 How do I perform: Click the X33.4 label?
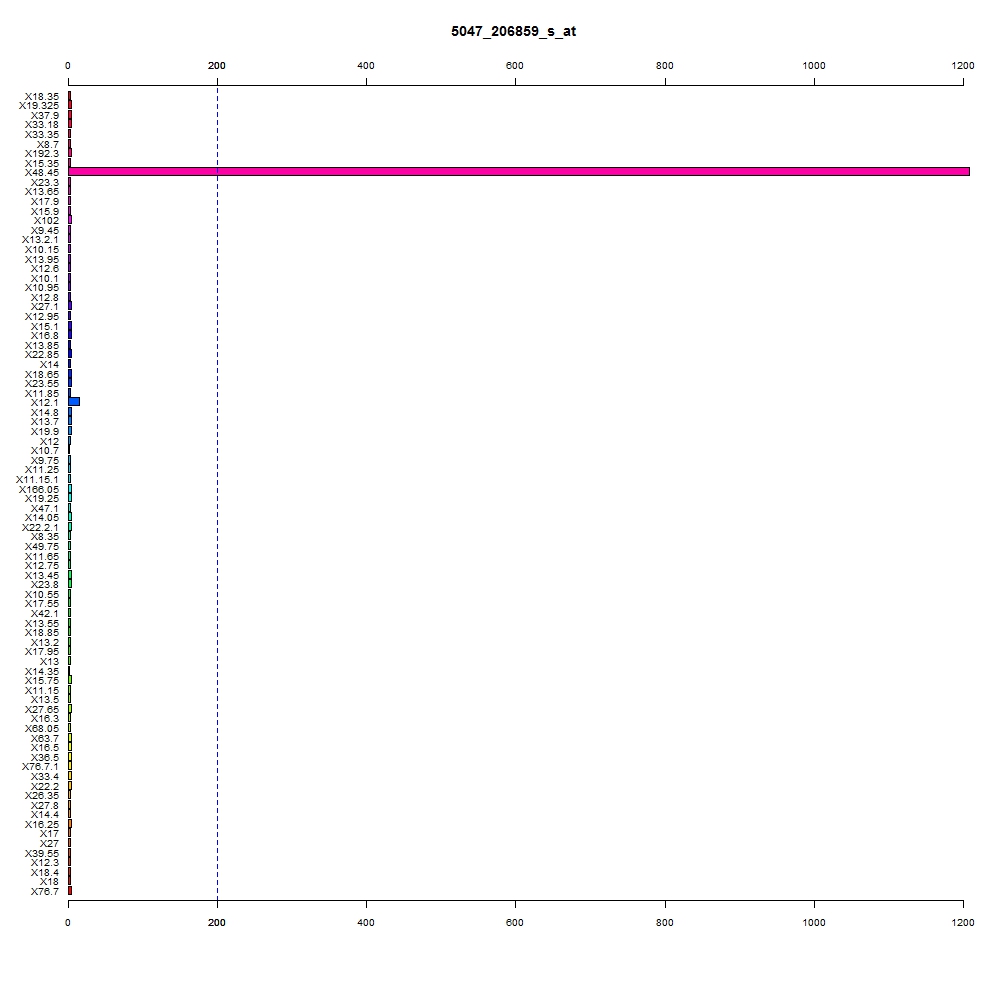45,777
